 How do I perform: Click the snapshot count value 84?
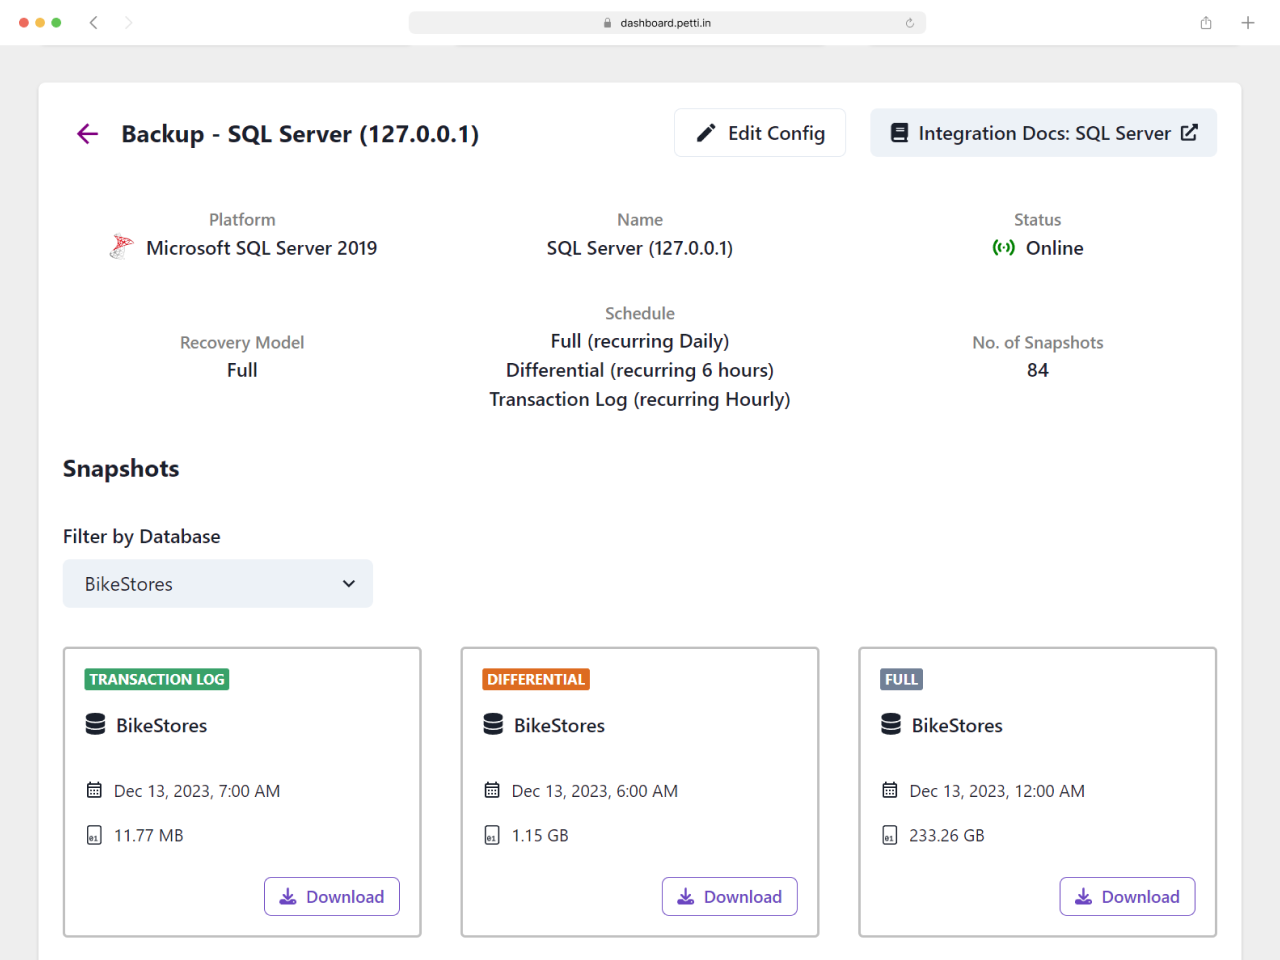[1038, 370]
